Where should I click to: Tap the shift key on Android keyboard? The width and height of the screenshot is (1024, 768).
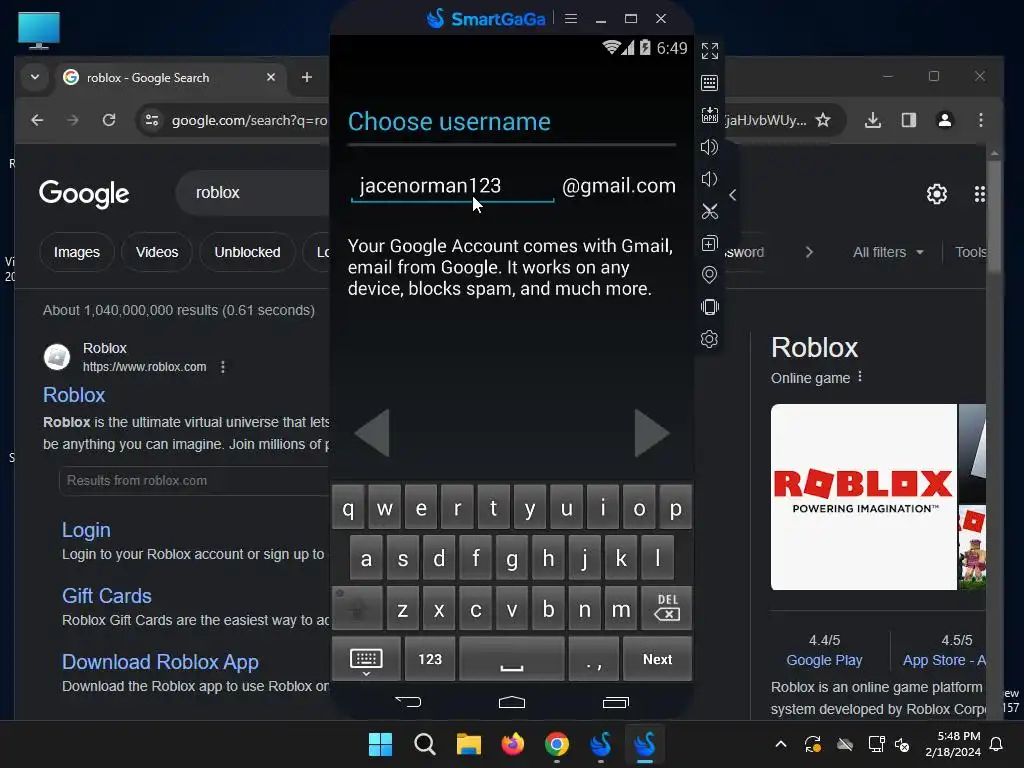[x=357, y=608]
